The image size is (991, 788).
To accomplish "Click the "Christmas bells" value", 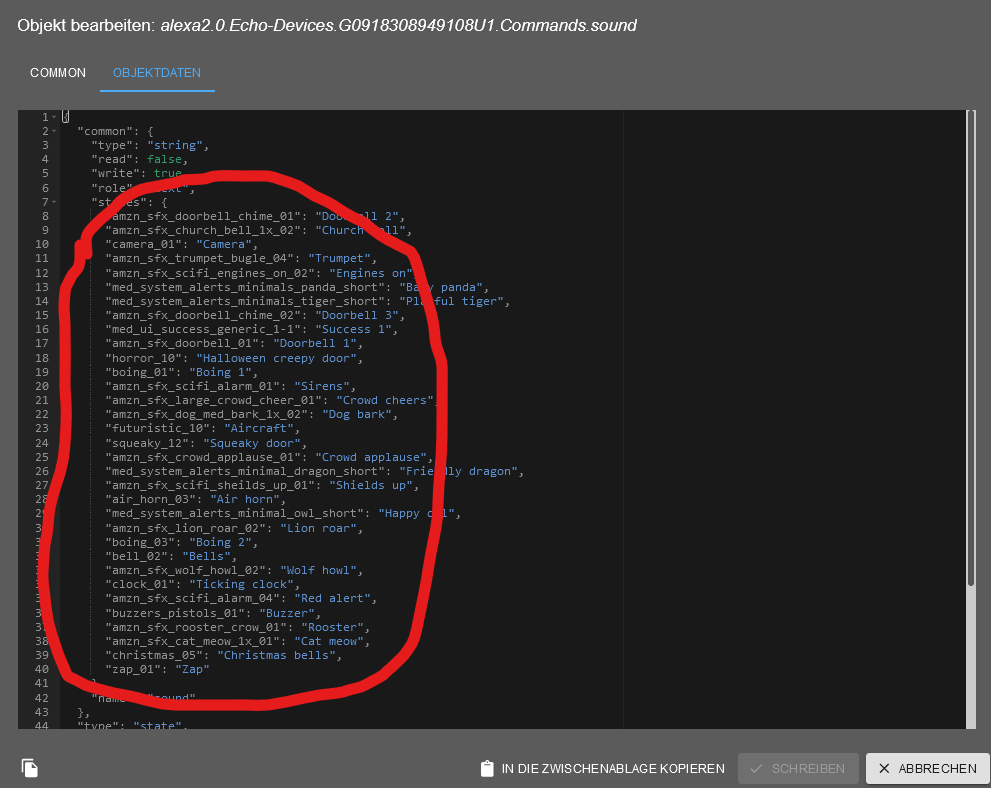I will (277, 655).
